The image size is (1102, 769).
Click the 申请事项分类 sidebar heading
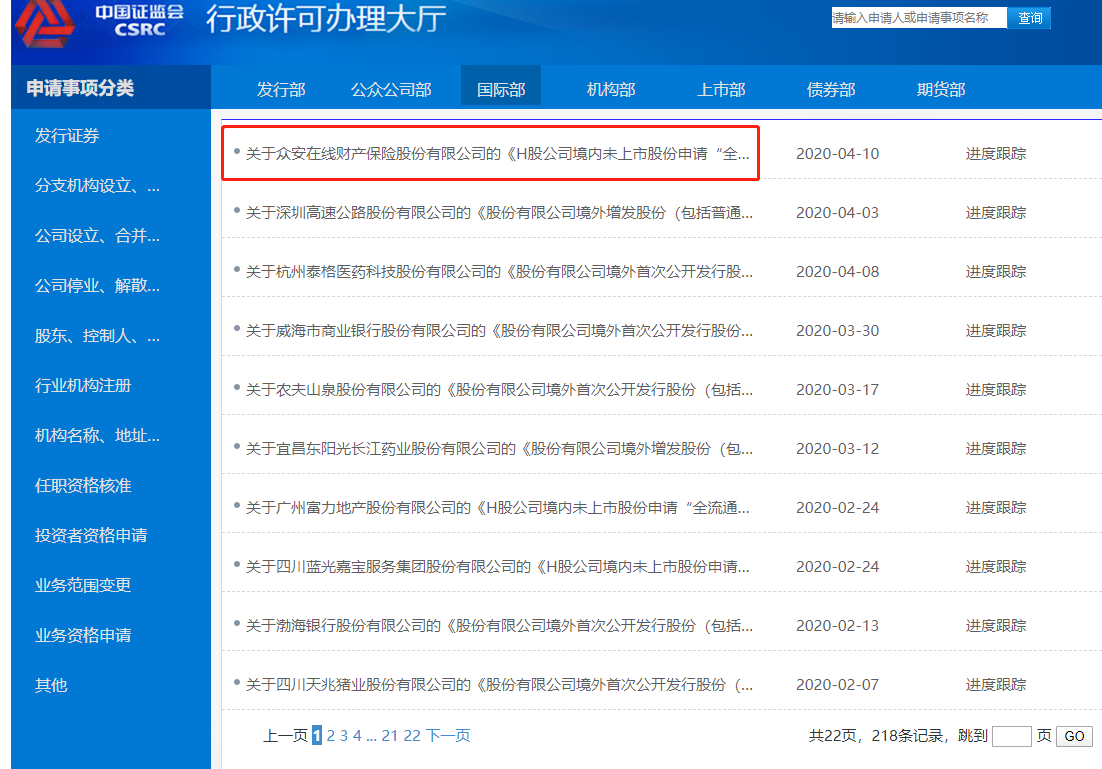click(x=80, y=88)
